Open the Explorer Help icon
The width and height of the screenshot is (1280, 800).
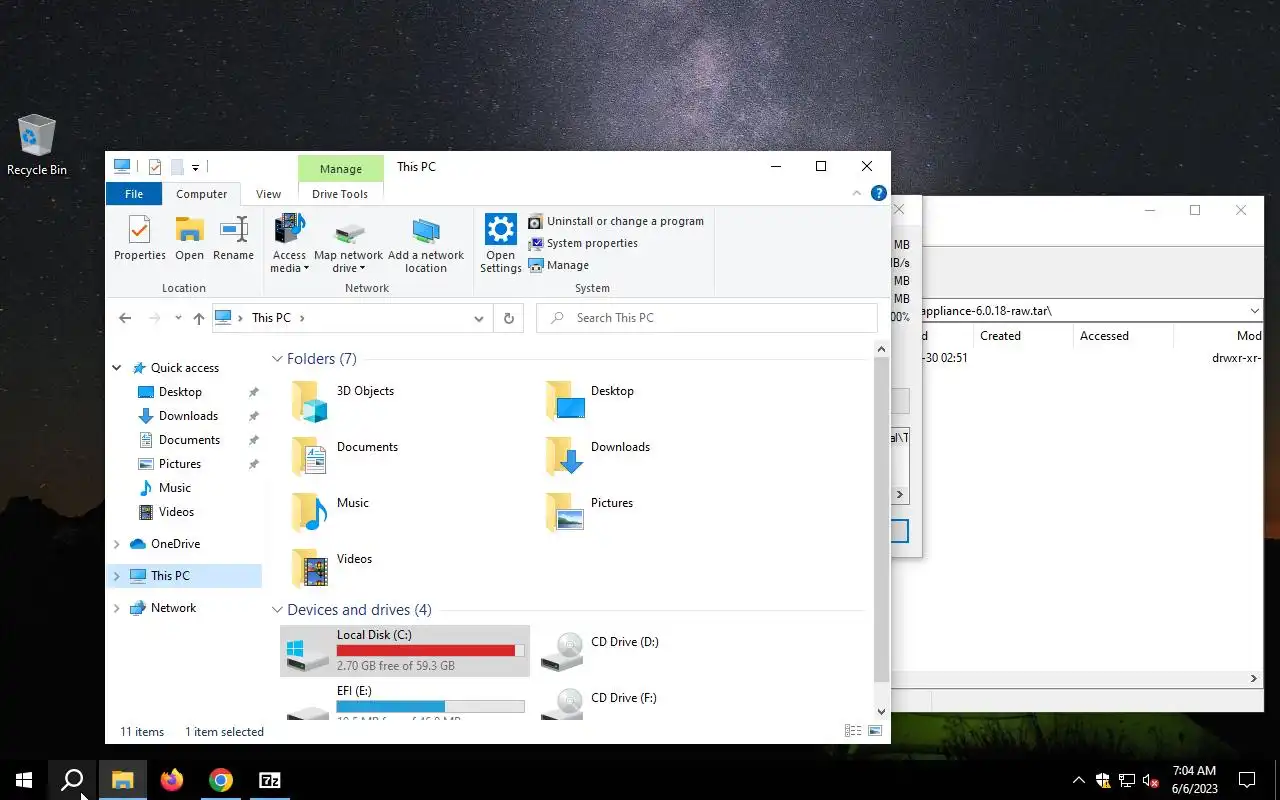point(878,194)
